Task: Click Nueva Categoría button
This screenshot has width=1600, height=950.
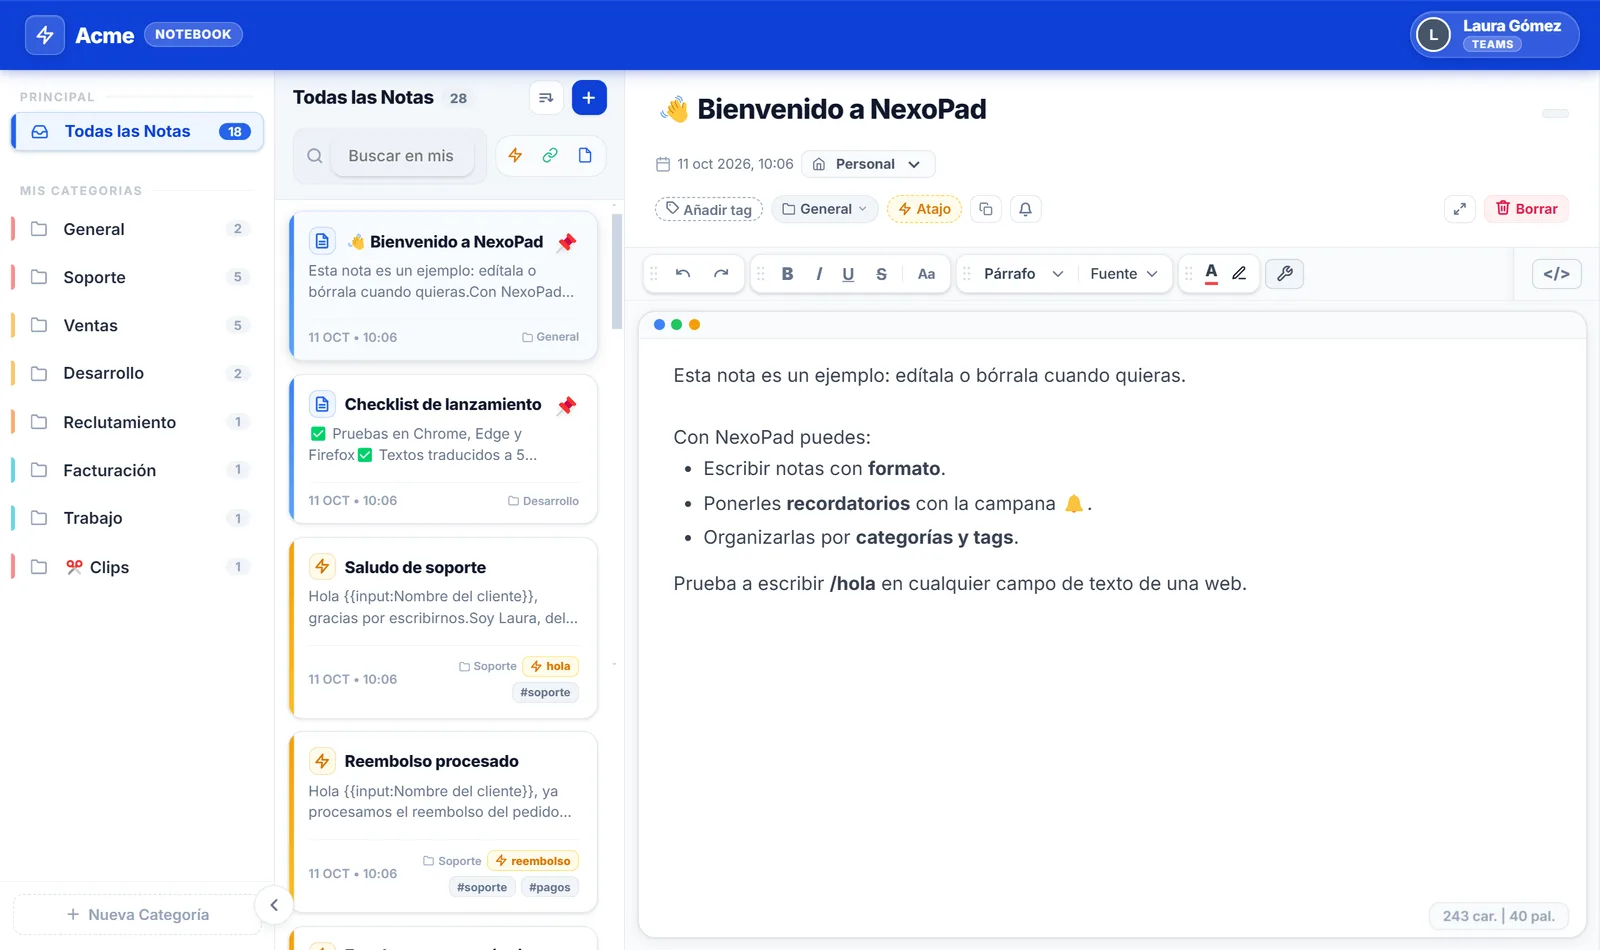Action: pos(138,914)
